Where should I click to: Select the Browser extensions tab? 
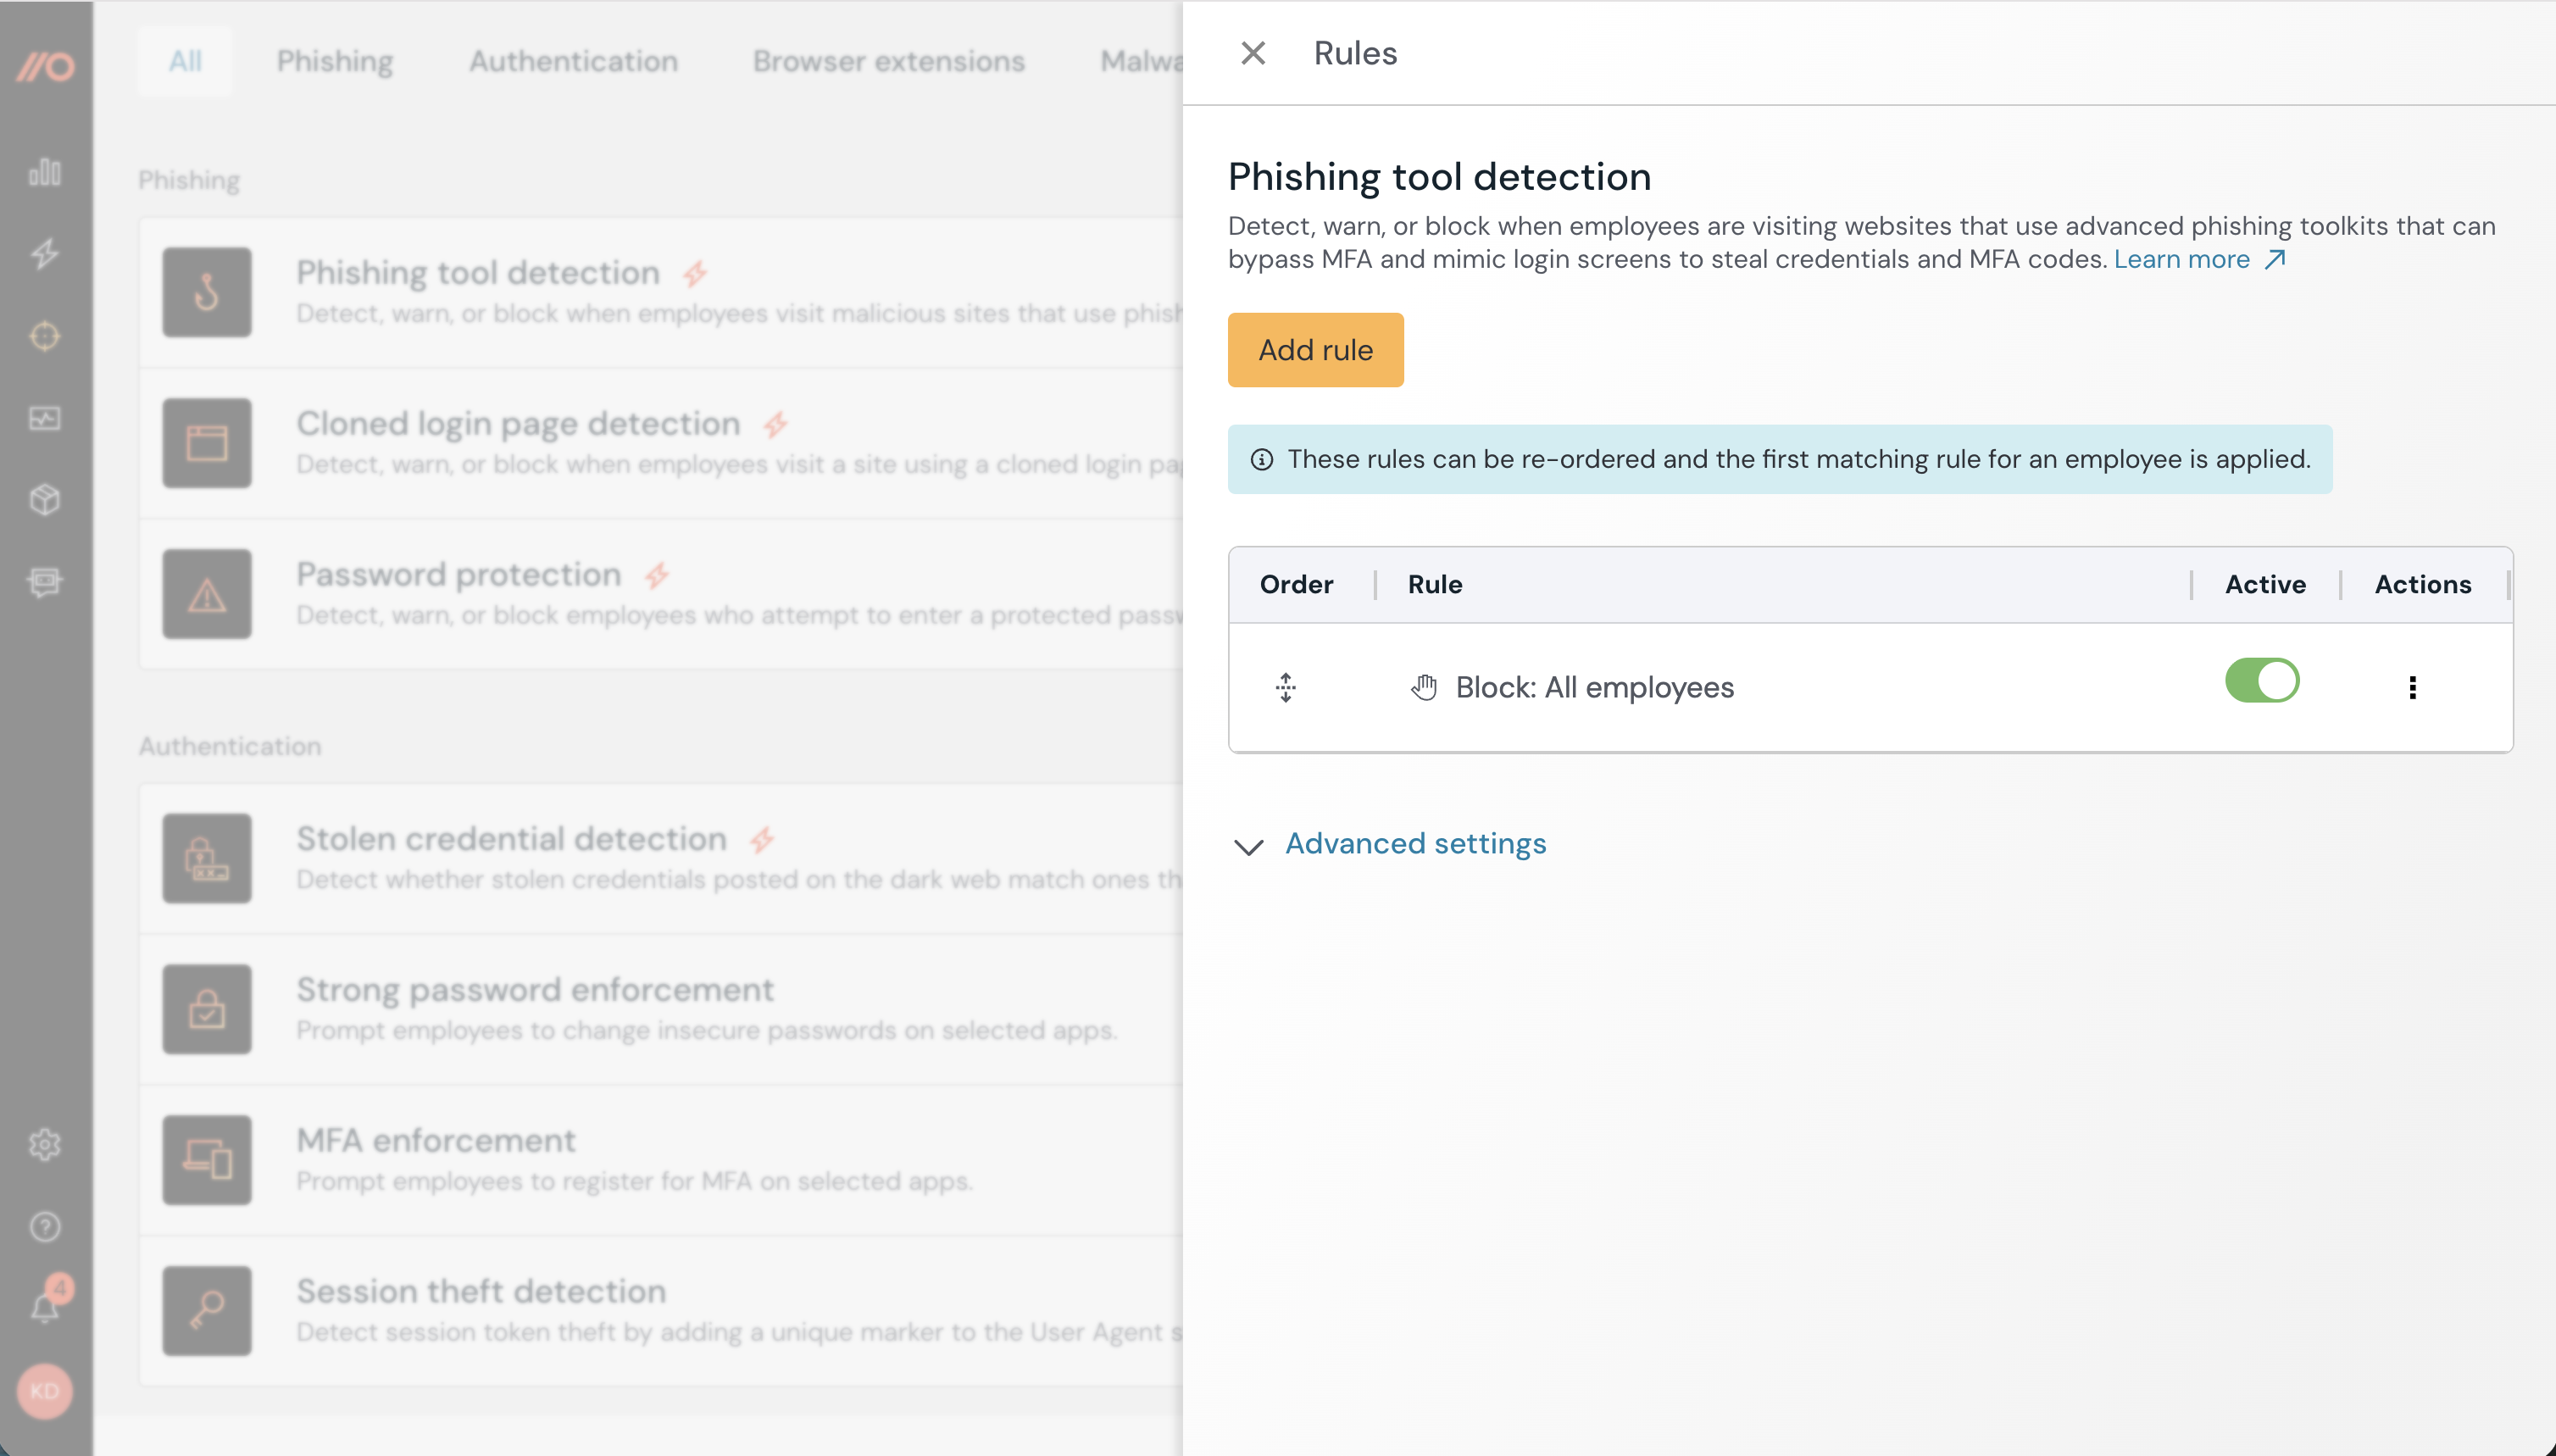(x=888, y=61)
